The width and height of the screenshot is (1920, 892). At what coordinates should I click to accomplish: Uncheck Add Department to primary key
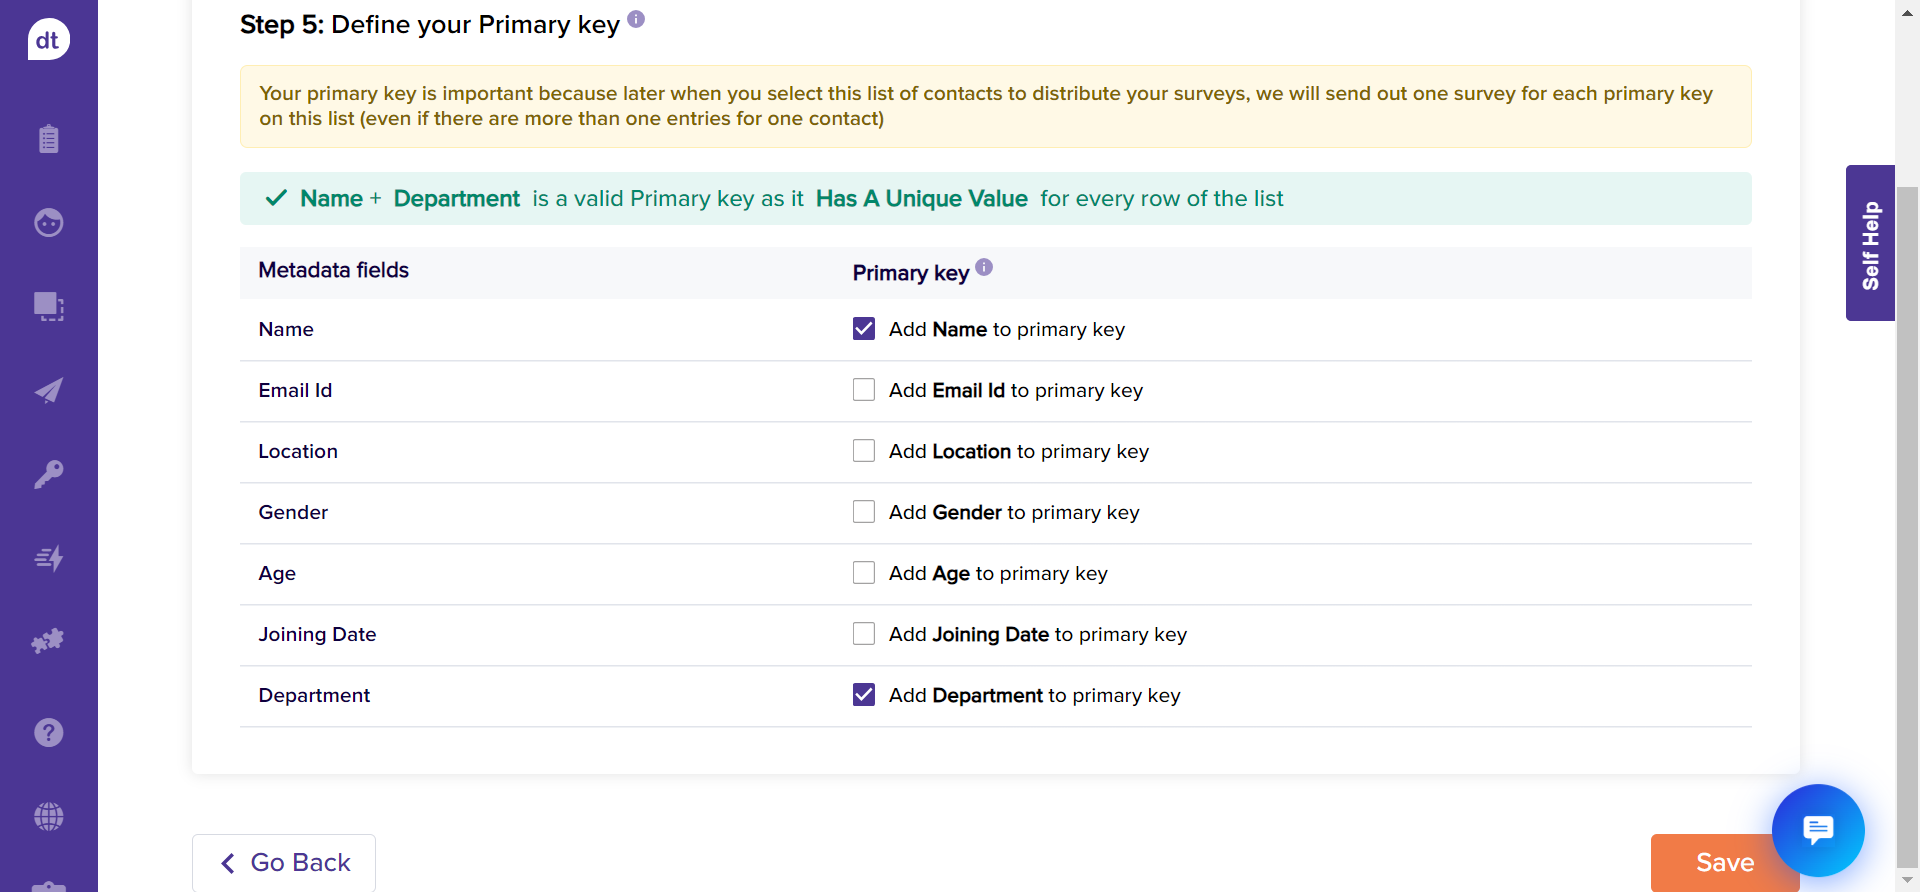click(864, 695)
